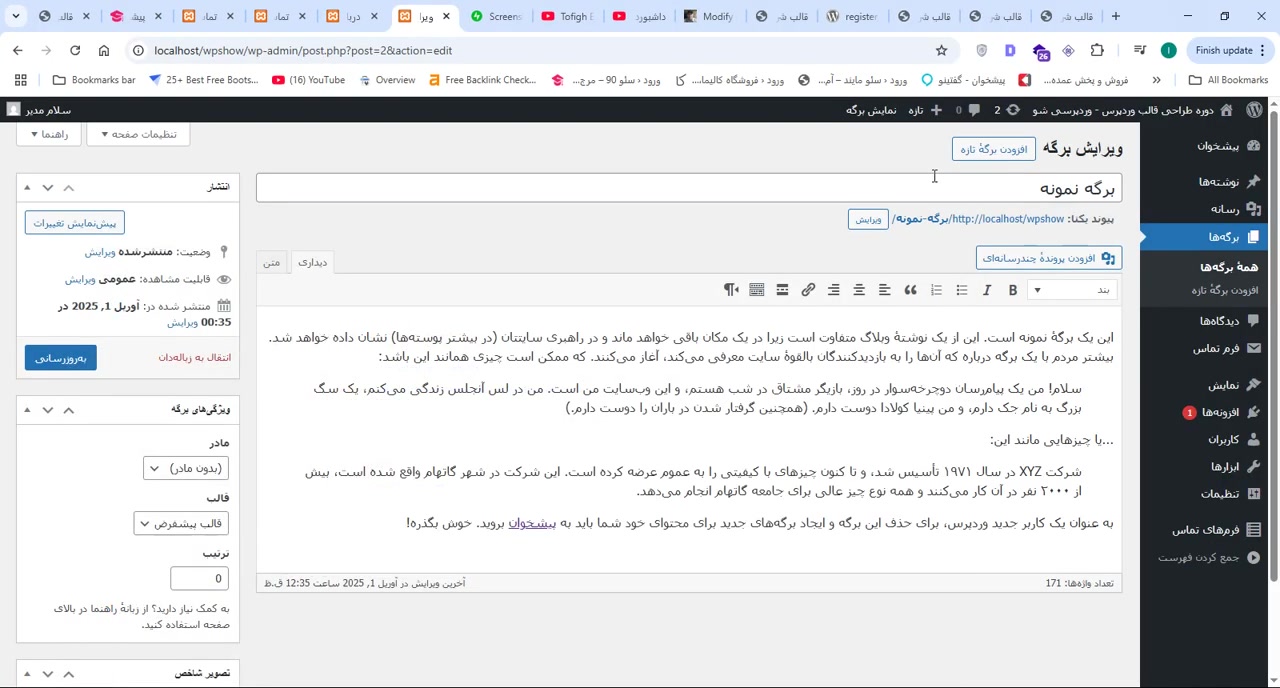The image size is (1280, 688).
Task: Click the page title input field
Action: point(690,188)
